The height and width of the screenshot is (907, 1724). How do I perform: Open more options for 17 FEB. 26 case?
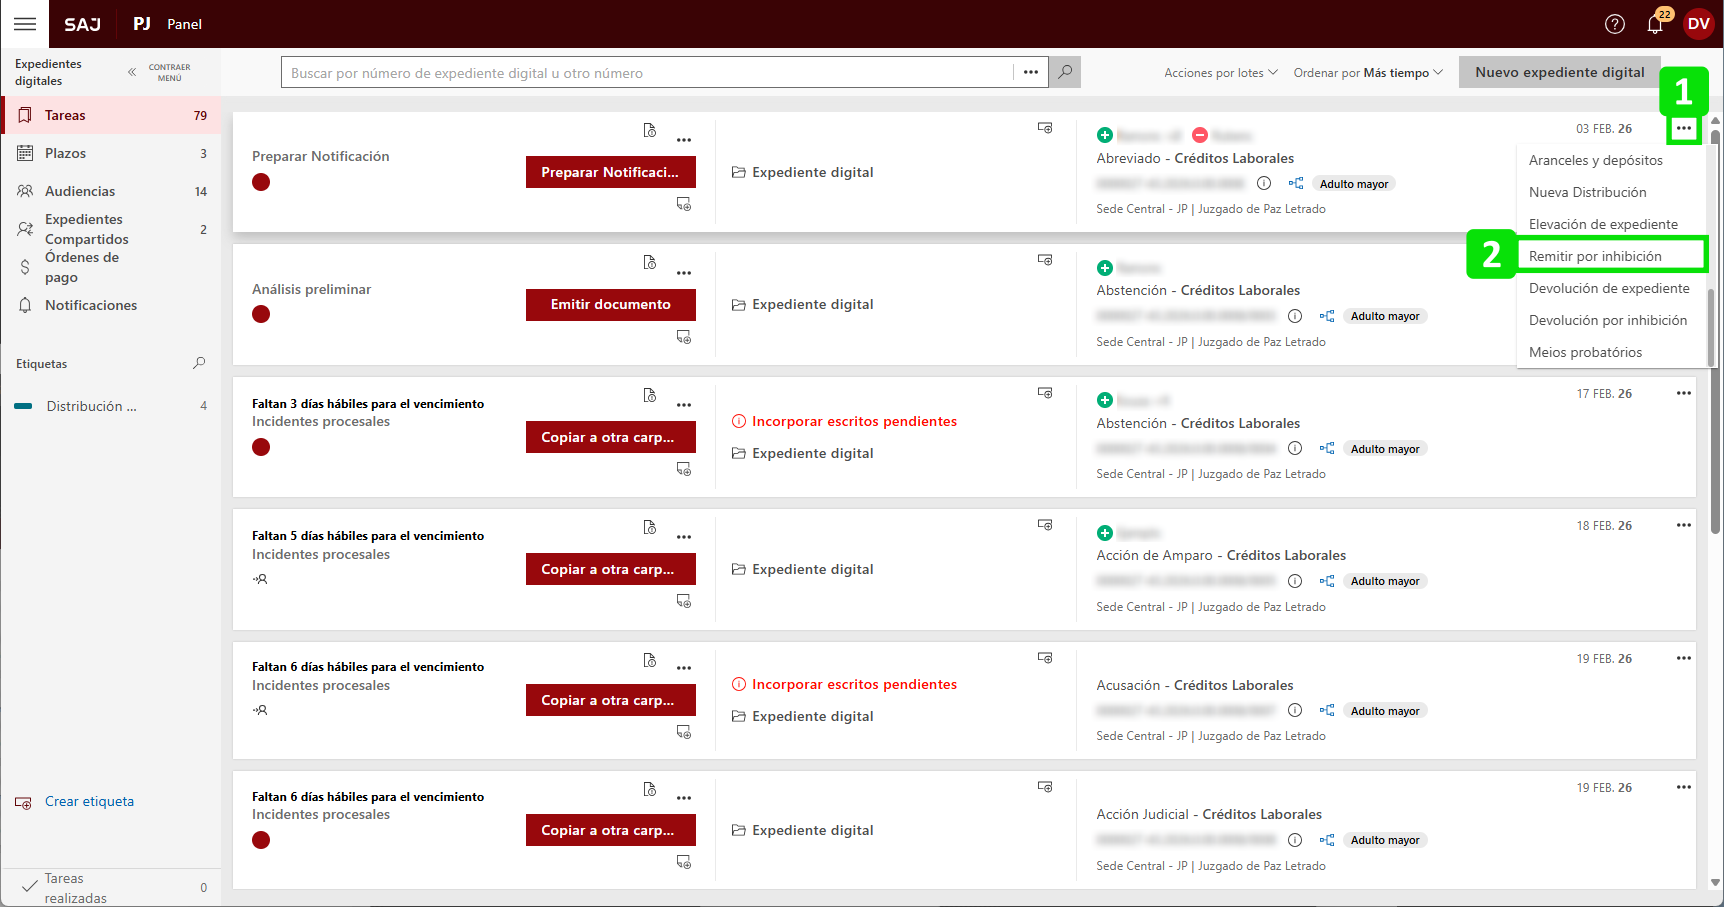1683,393
